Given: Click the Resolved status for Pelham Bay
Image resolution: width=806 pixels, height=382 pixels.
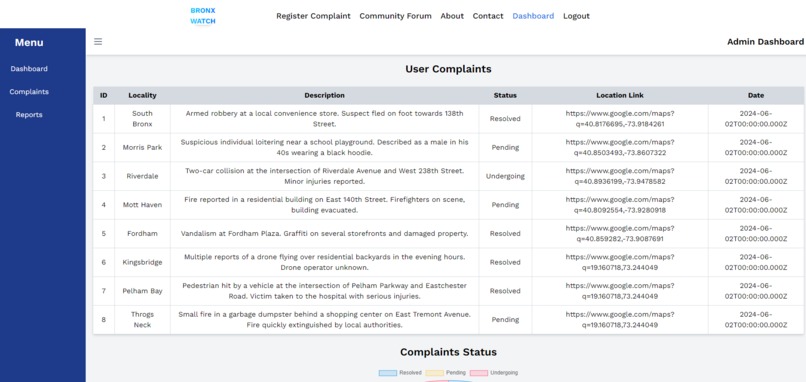Looking at the screenshot, I should (505, 291).
